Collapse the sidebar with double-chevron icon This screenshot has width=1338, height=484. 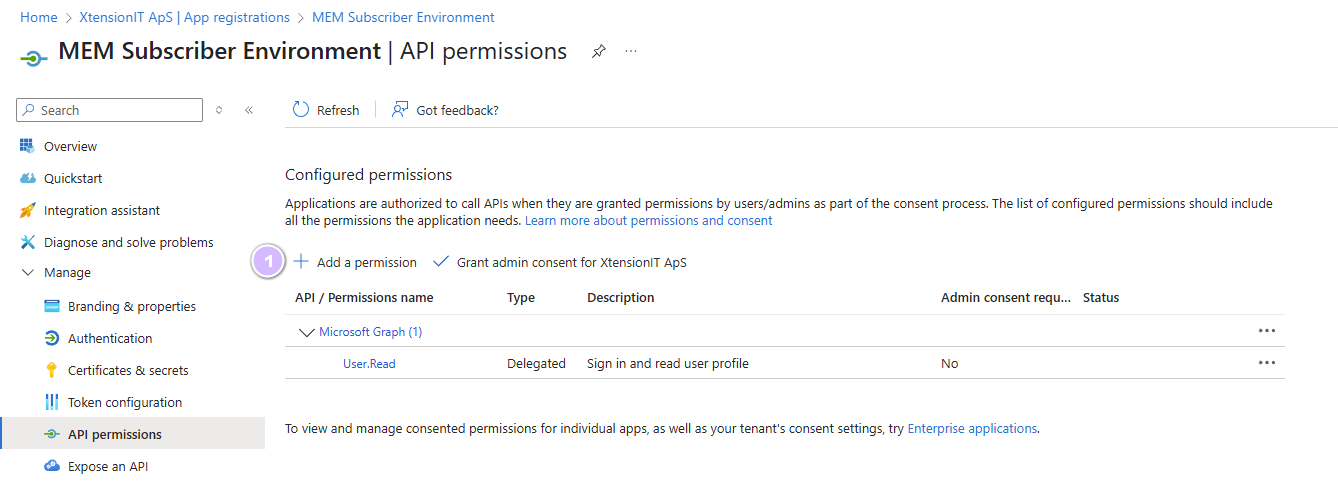[x=249, y=110]
